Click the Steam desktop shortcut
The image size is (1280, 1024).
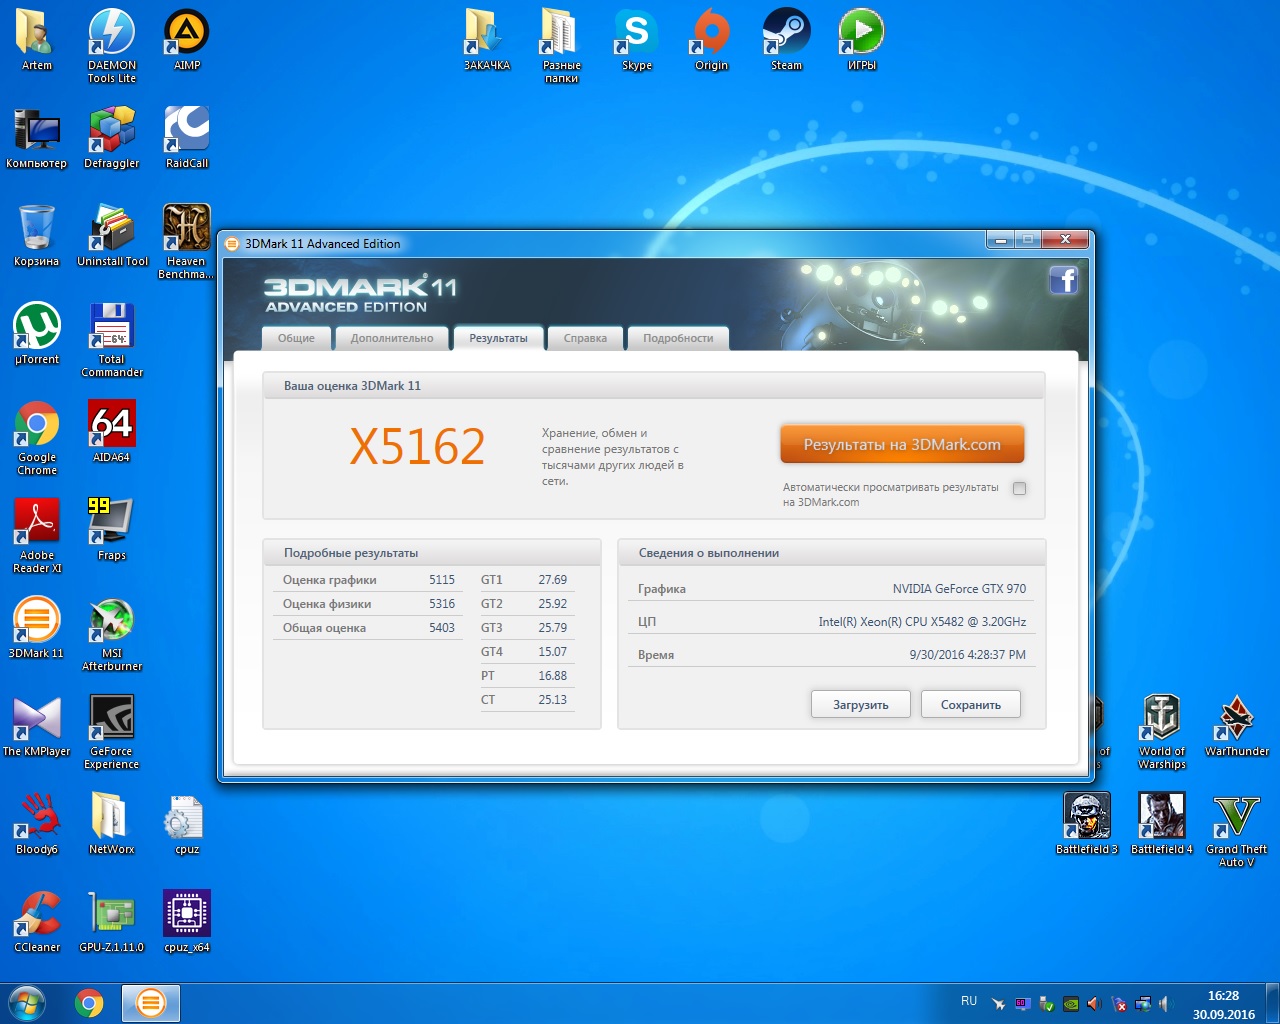coord(787,39)
